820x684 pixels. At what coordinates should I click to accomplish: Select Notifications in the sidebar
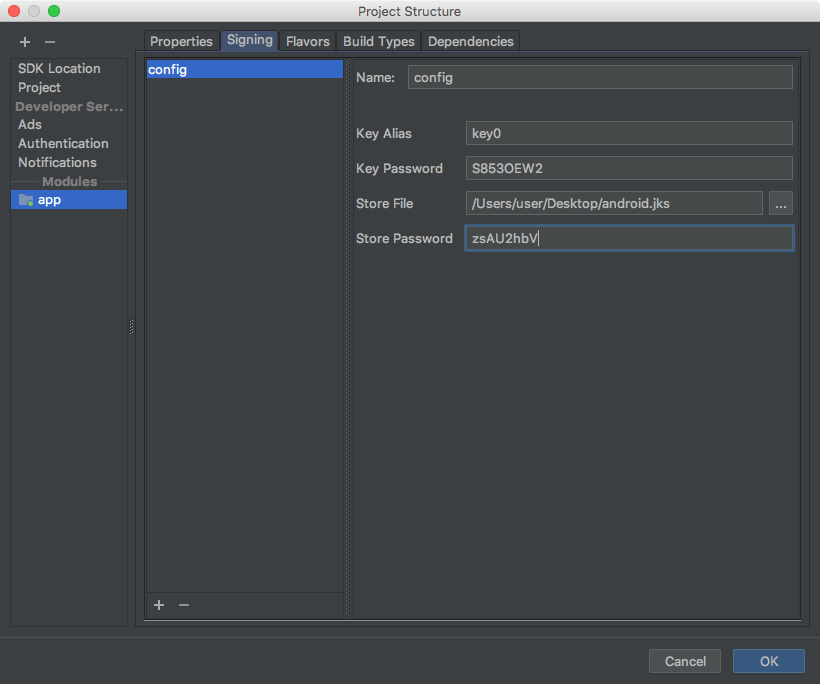tap(57, 162)
